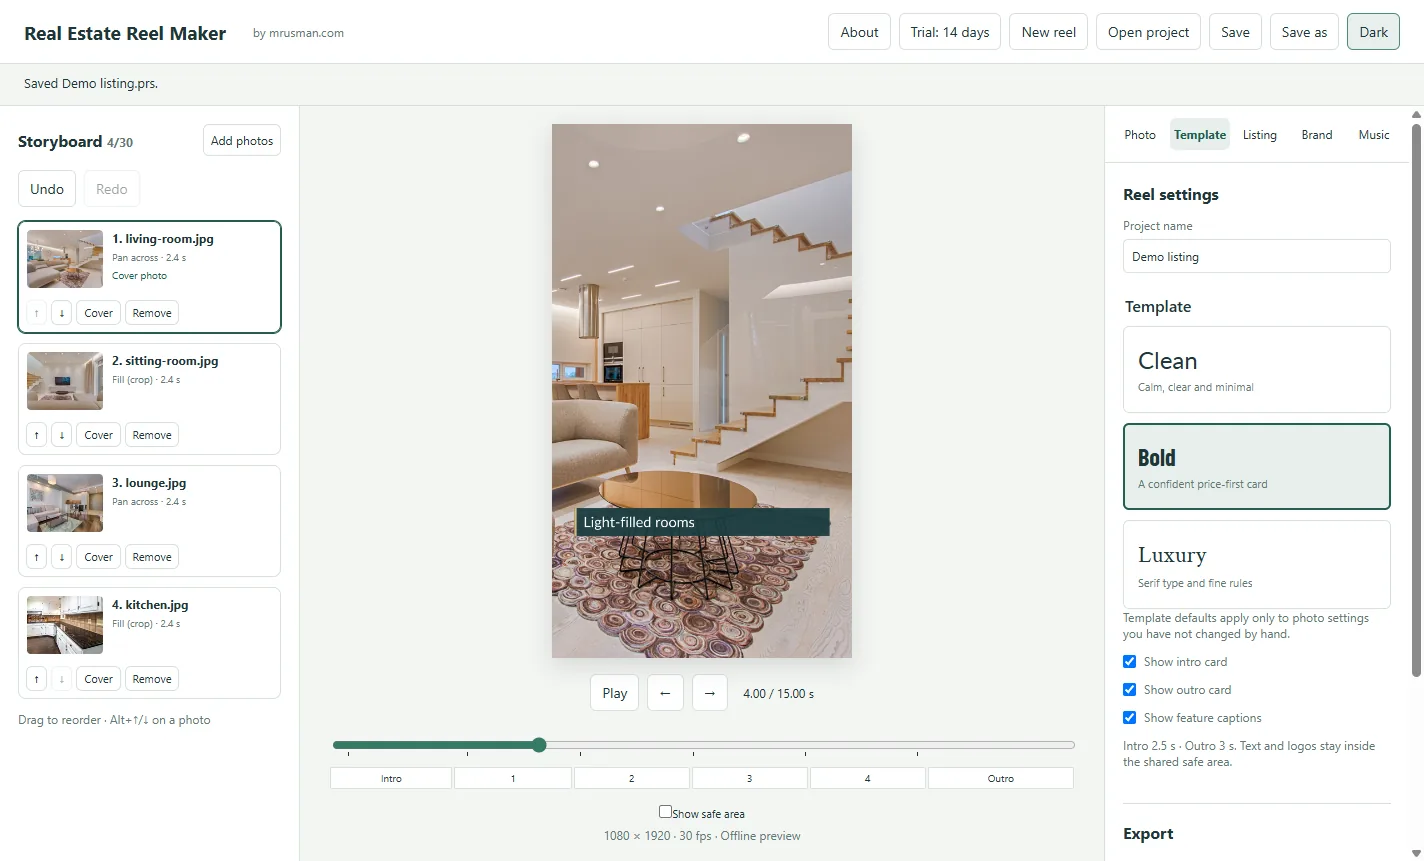This screenshot has width=1424, height=861.
Task: Click the playback timeline slider handle
Action: coord(539,745)
